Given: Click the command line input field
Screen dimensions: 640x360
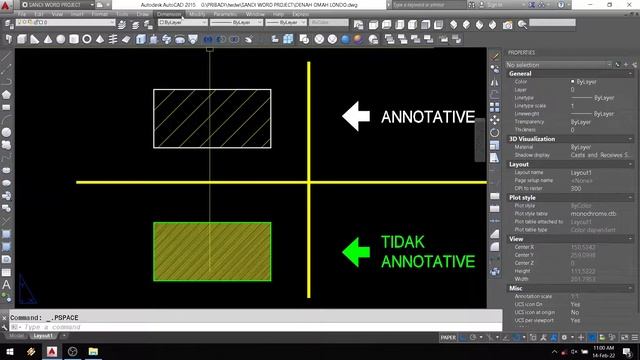Looking at the screenshot, I should 256,327.
